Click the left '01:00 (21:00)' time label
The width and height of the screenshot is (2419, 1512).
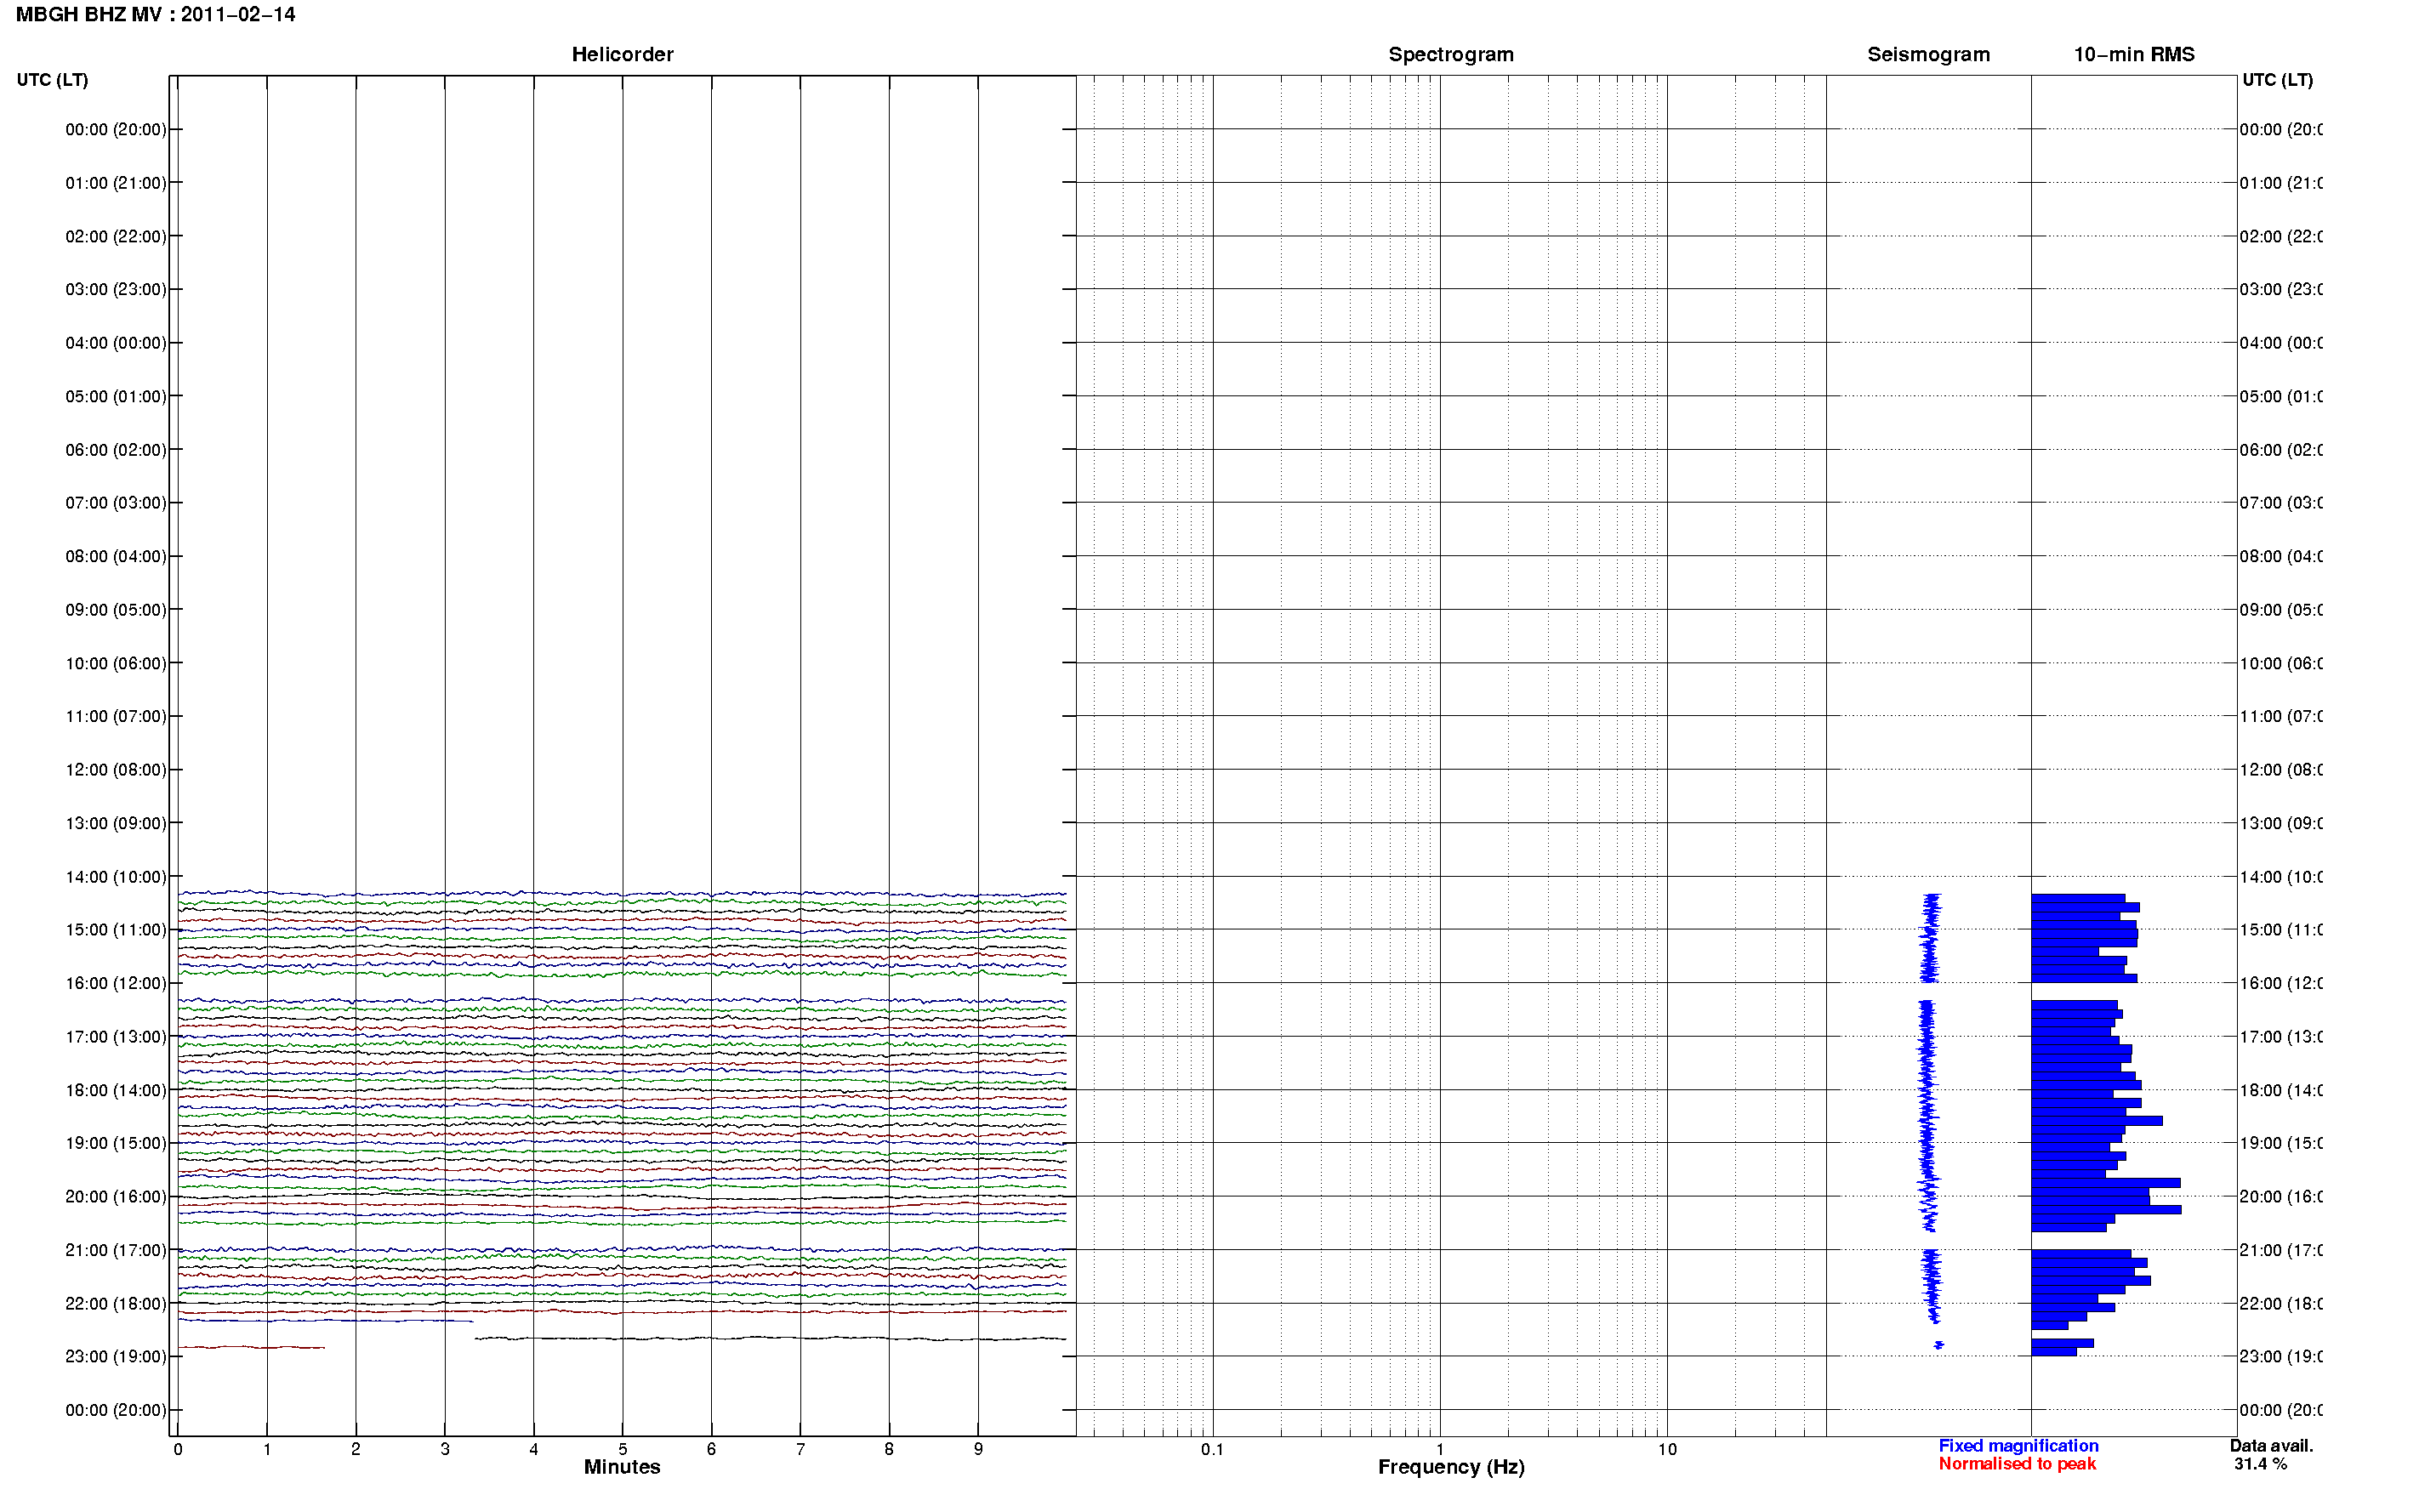coord(116,183)
